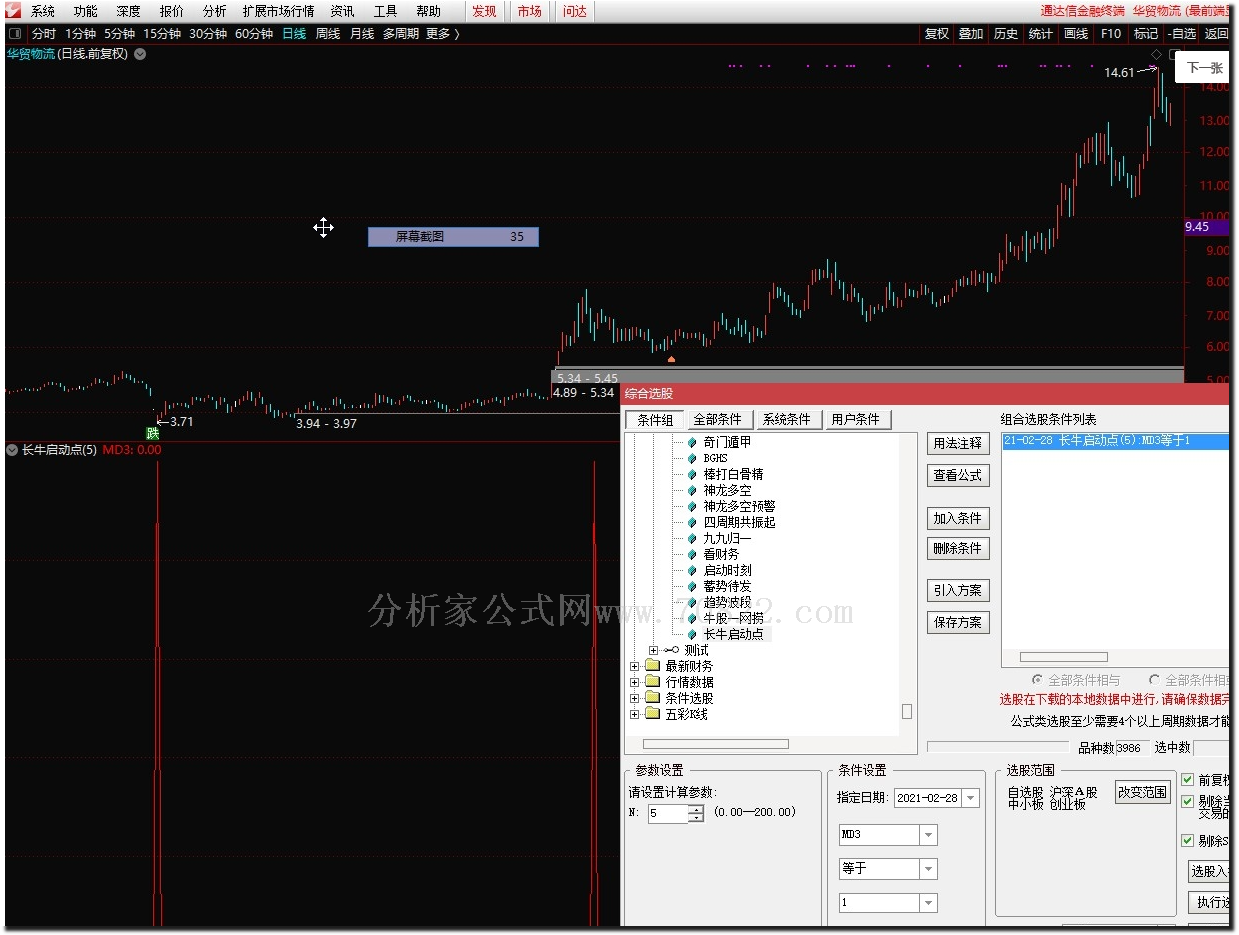Image resolution: width=1239 pixels, height=935 pixels.
Task: Click the 引入方案 button
Action: (958, 590)
